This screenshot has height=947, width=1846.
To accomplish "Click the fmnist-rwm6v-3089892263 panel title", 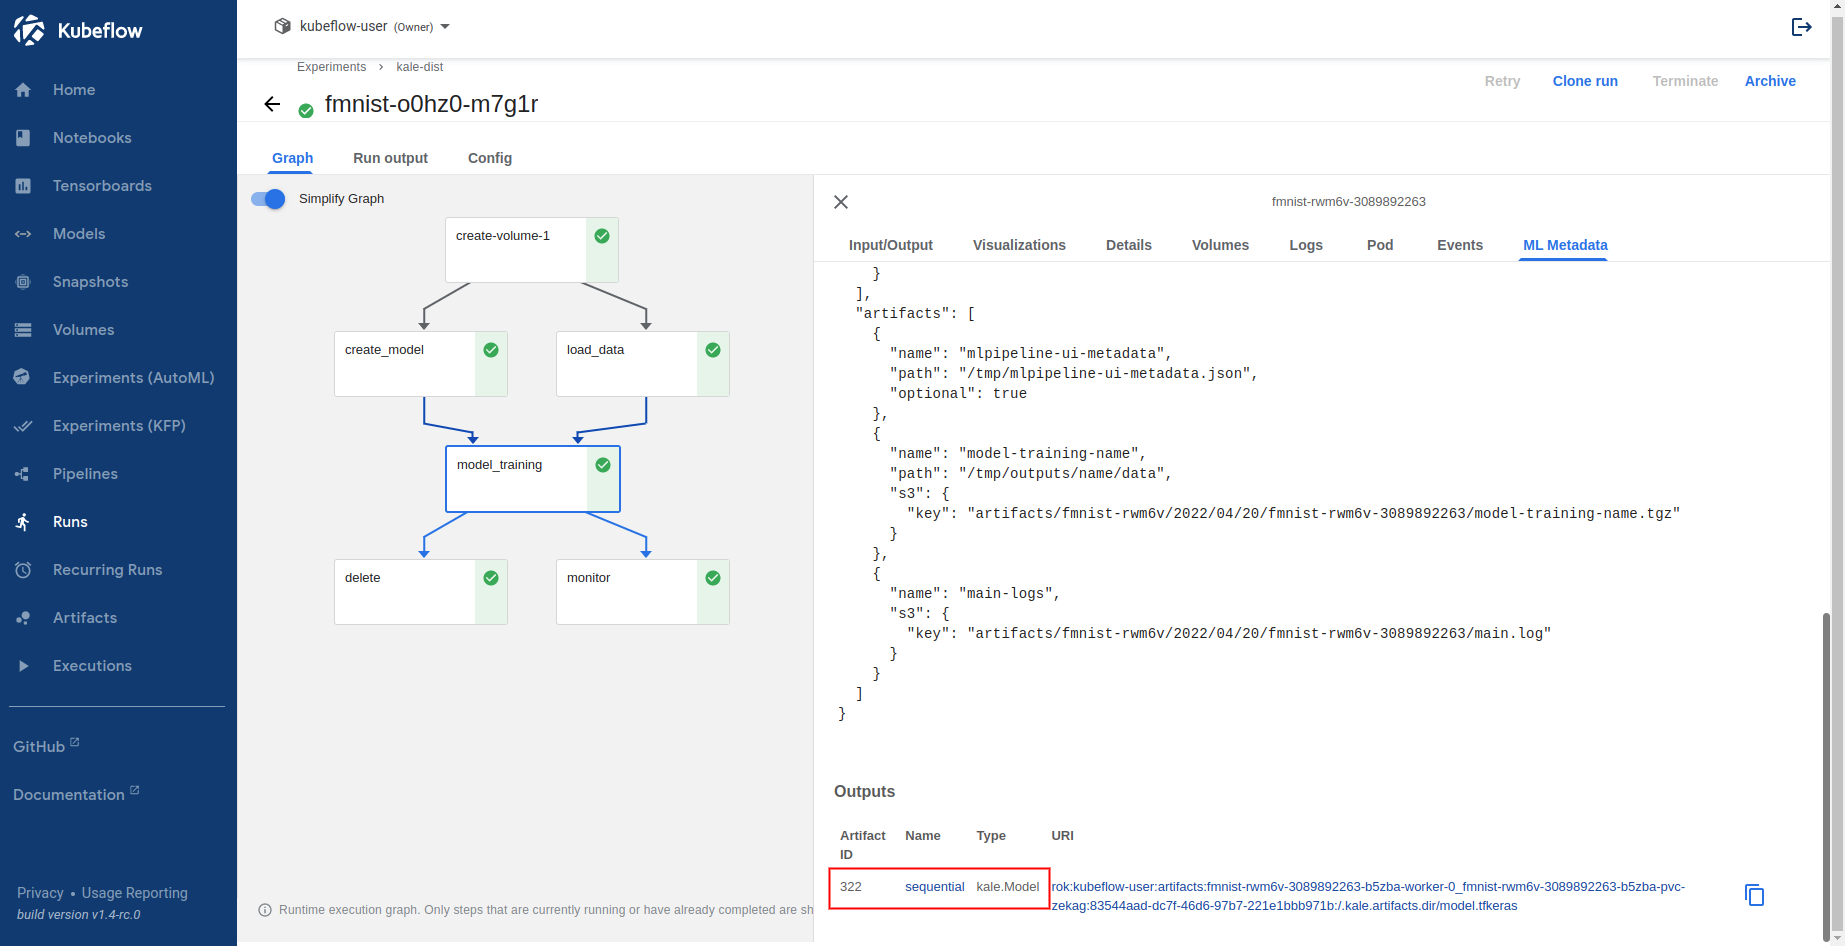I will pyautogui.click(x=1348, y=202).
